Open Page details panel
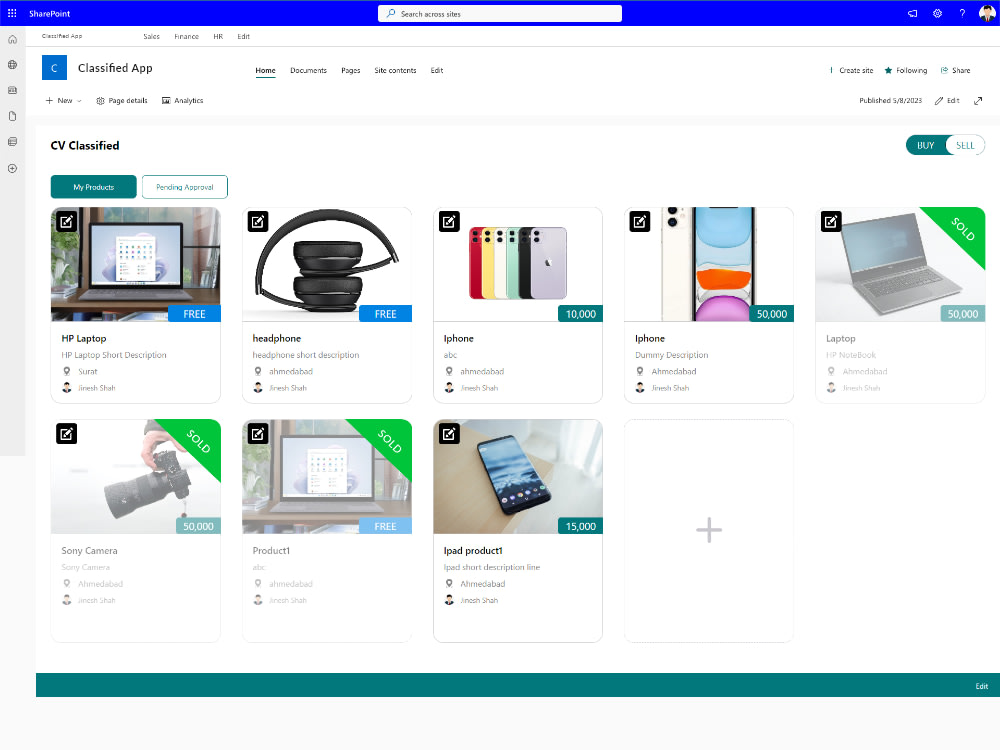The width and height of the screenshot is (1000, 750). pos(122,100)
